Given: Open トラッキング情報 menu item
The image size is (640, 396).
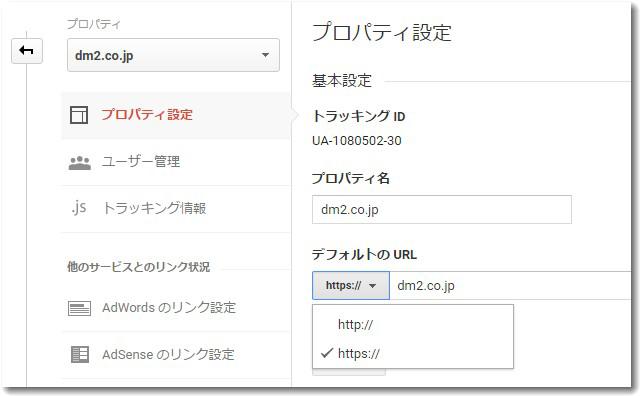Looking at the screenshot, I should [x=176, y=209].
